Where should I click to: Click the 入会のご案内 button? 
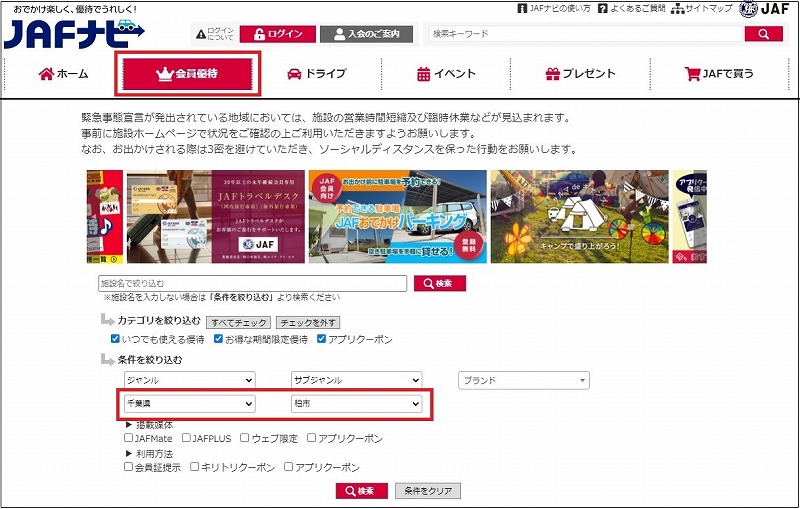(x=367, y=34)
